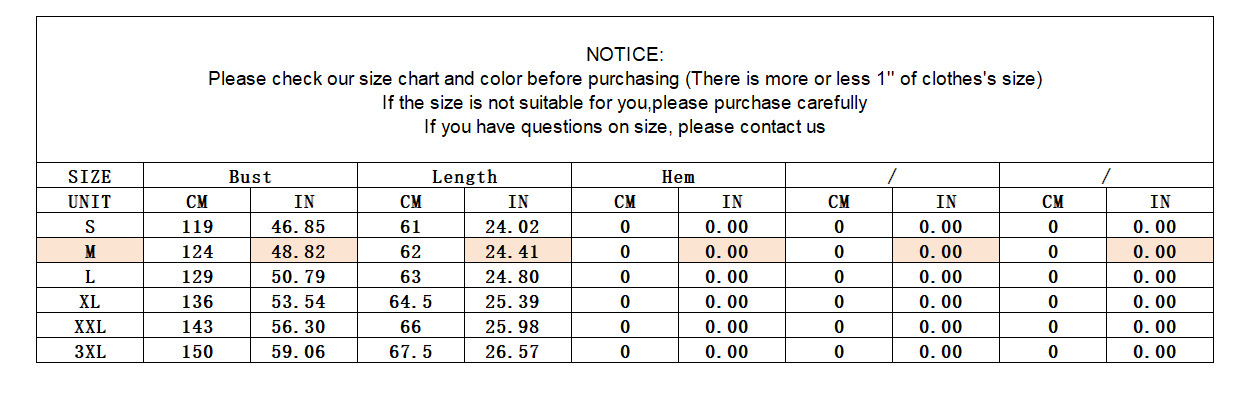Select the highlighted M size label
This screenshot has width=1248, height=402.
(x=90, y=252)
